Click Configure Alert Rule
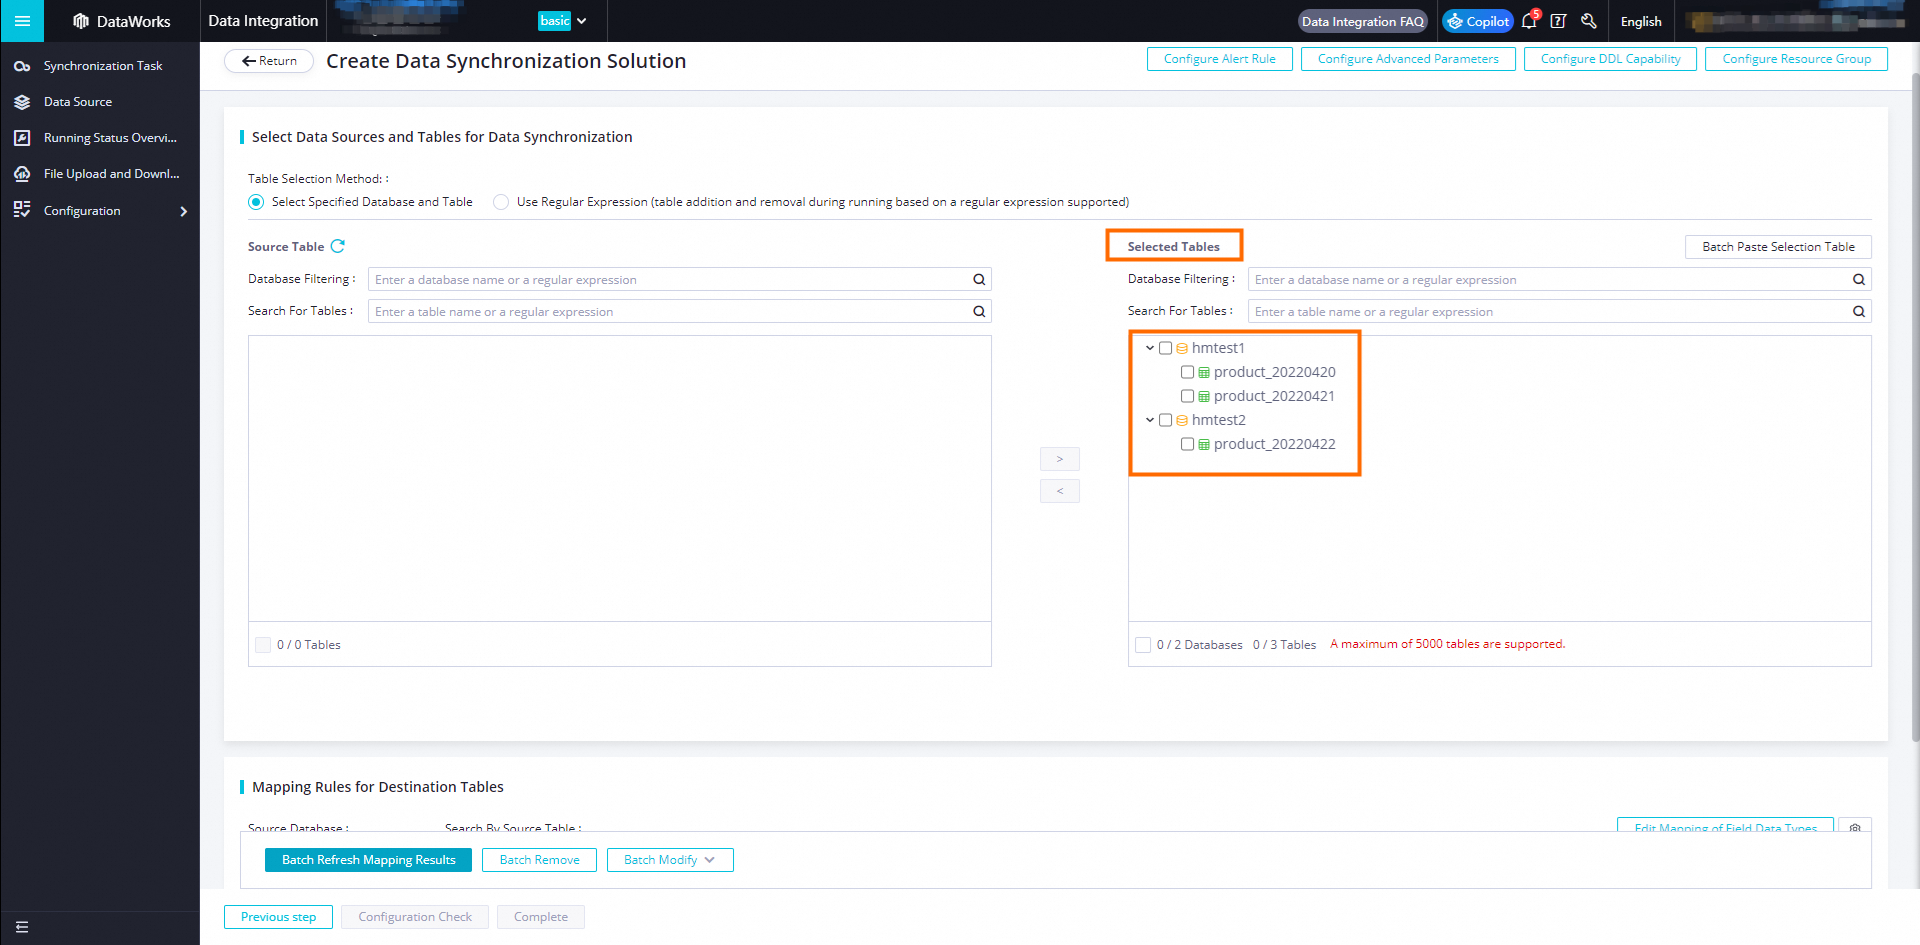Image resolution: width=1920 pixels, height=945 pixels. 1220,59
